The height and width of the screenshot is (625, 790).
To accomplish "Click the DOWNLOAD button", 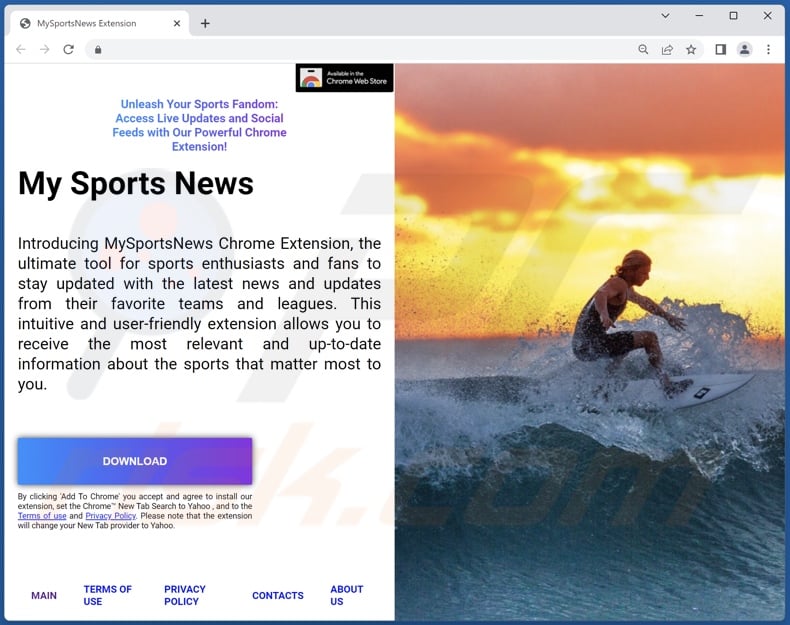I will point(135,461).
